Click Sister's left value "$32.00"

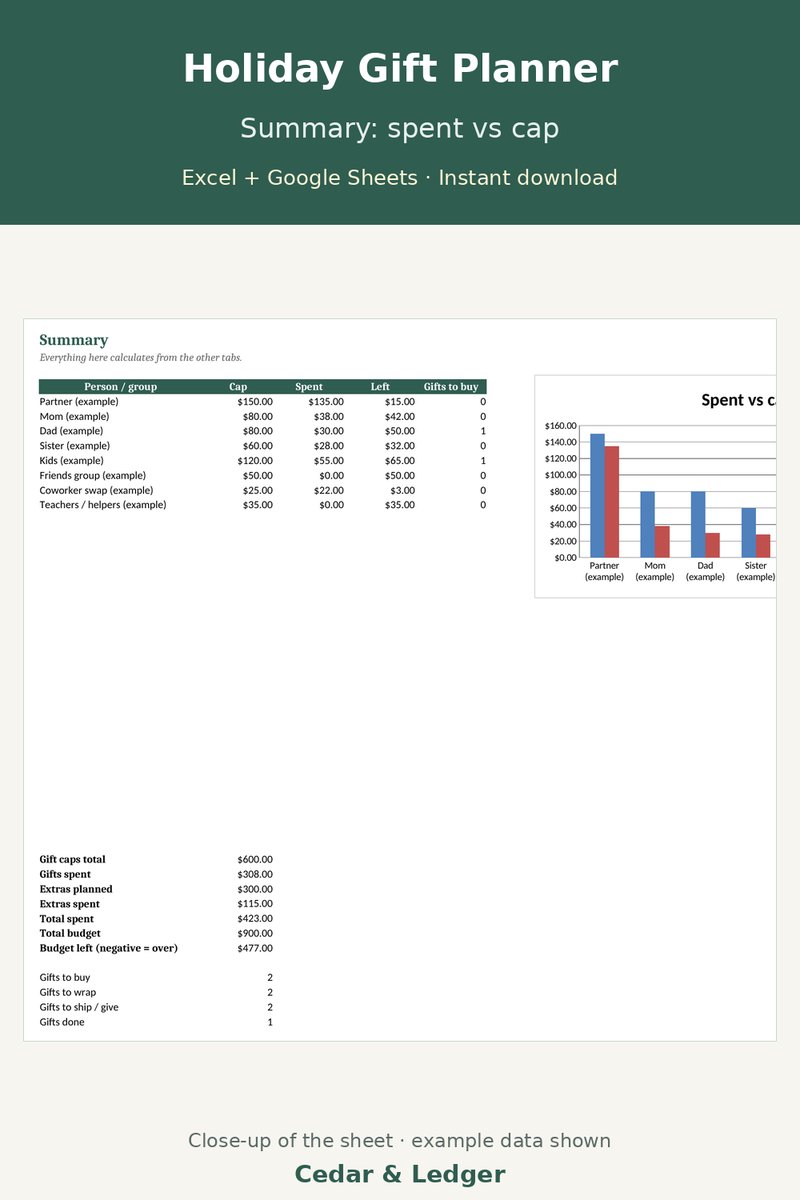(x=400, y=445)
